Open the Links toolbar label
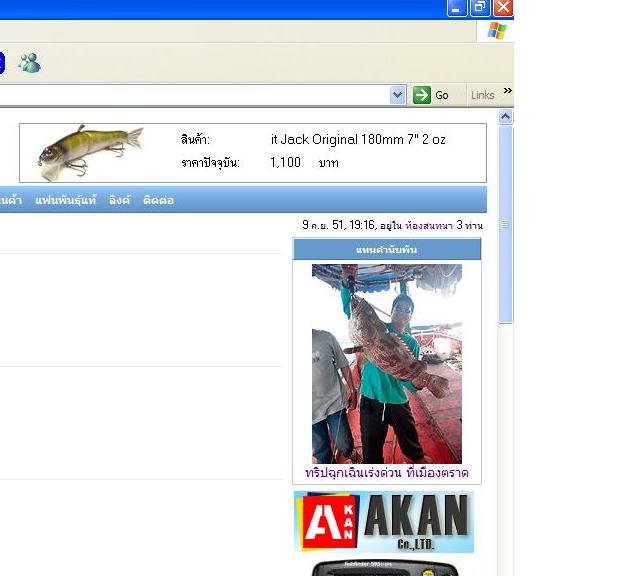Screen dimensions: 640x576 tap(482, 95)
